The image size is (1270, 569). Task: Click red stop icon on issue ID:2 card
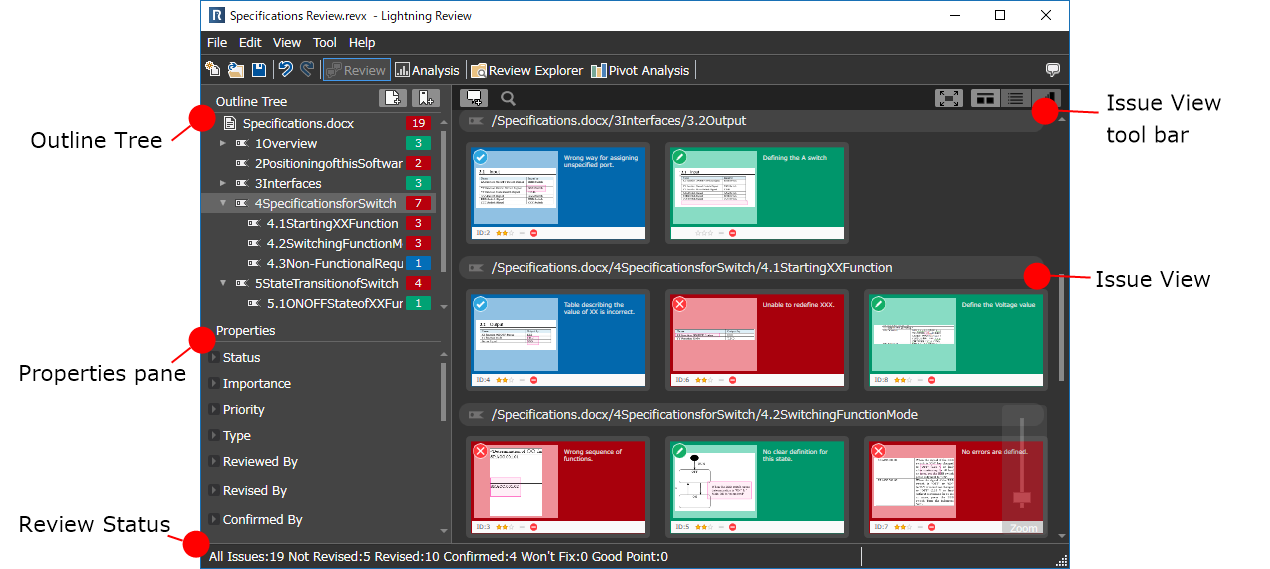coord(534,233)
